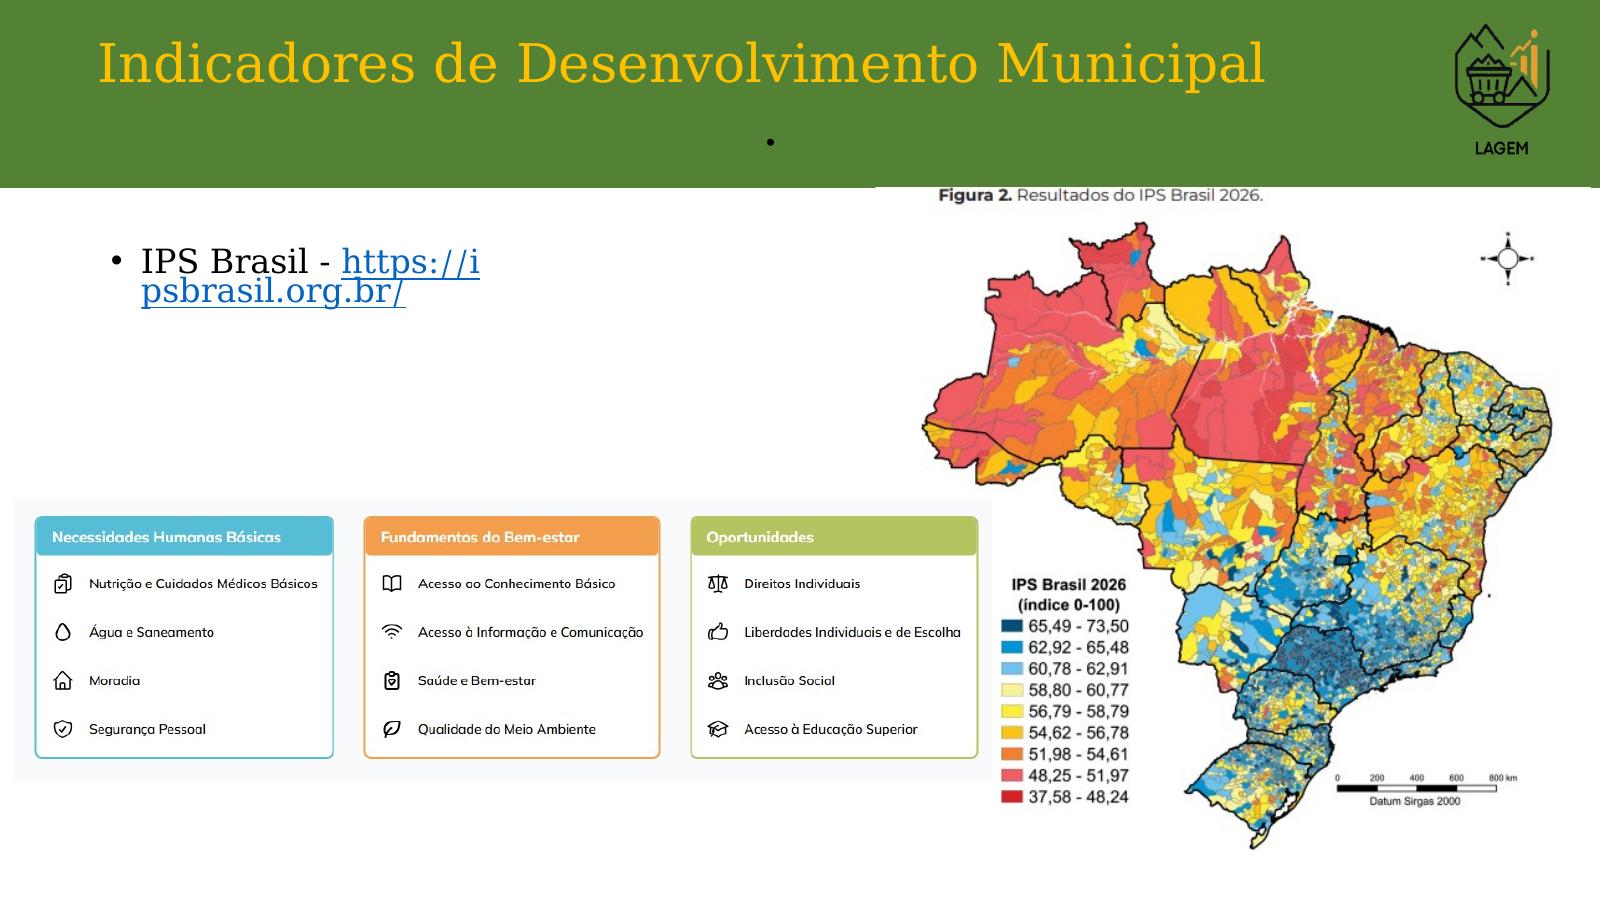Click the blue 62,92 - 65,48 legend swatch
Viewport: 1601px width, 900px height.
coord(1012,648)
